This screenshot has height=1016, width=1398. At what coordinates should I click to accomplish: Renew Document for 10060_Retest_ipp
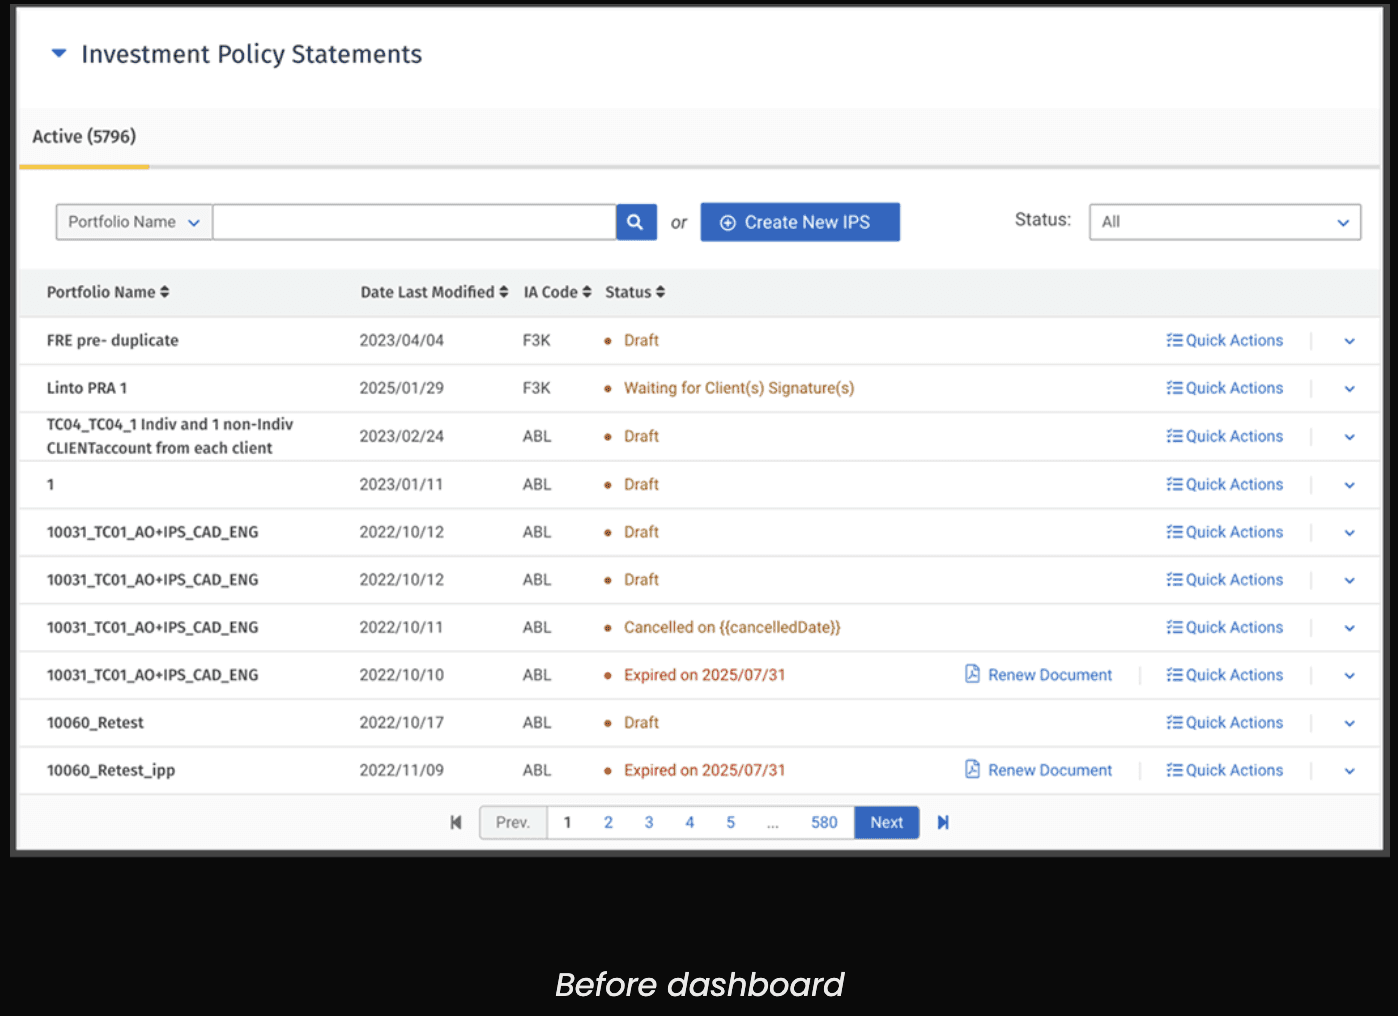point(1038,770)
